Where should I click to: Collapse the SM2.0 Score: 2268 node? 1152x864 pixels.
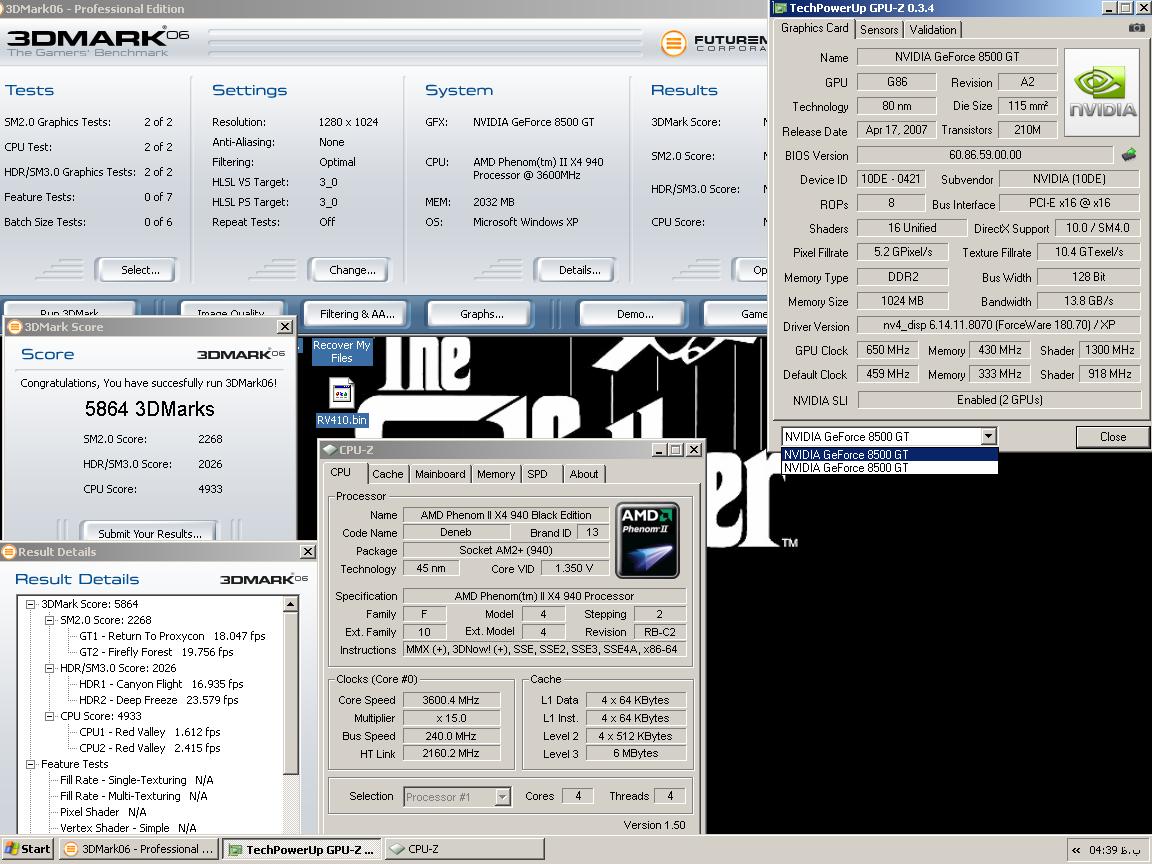point(49,620)
